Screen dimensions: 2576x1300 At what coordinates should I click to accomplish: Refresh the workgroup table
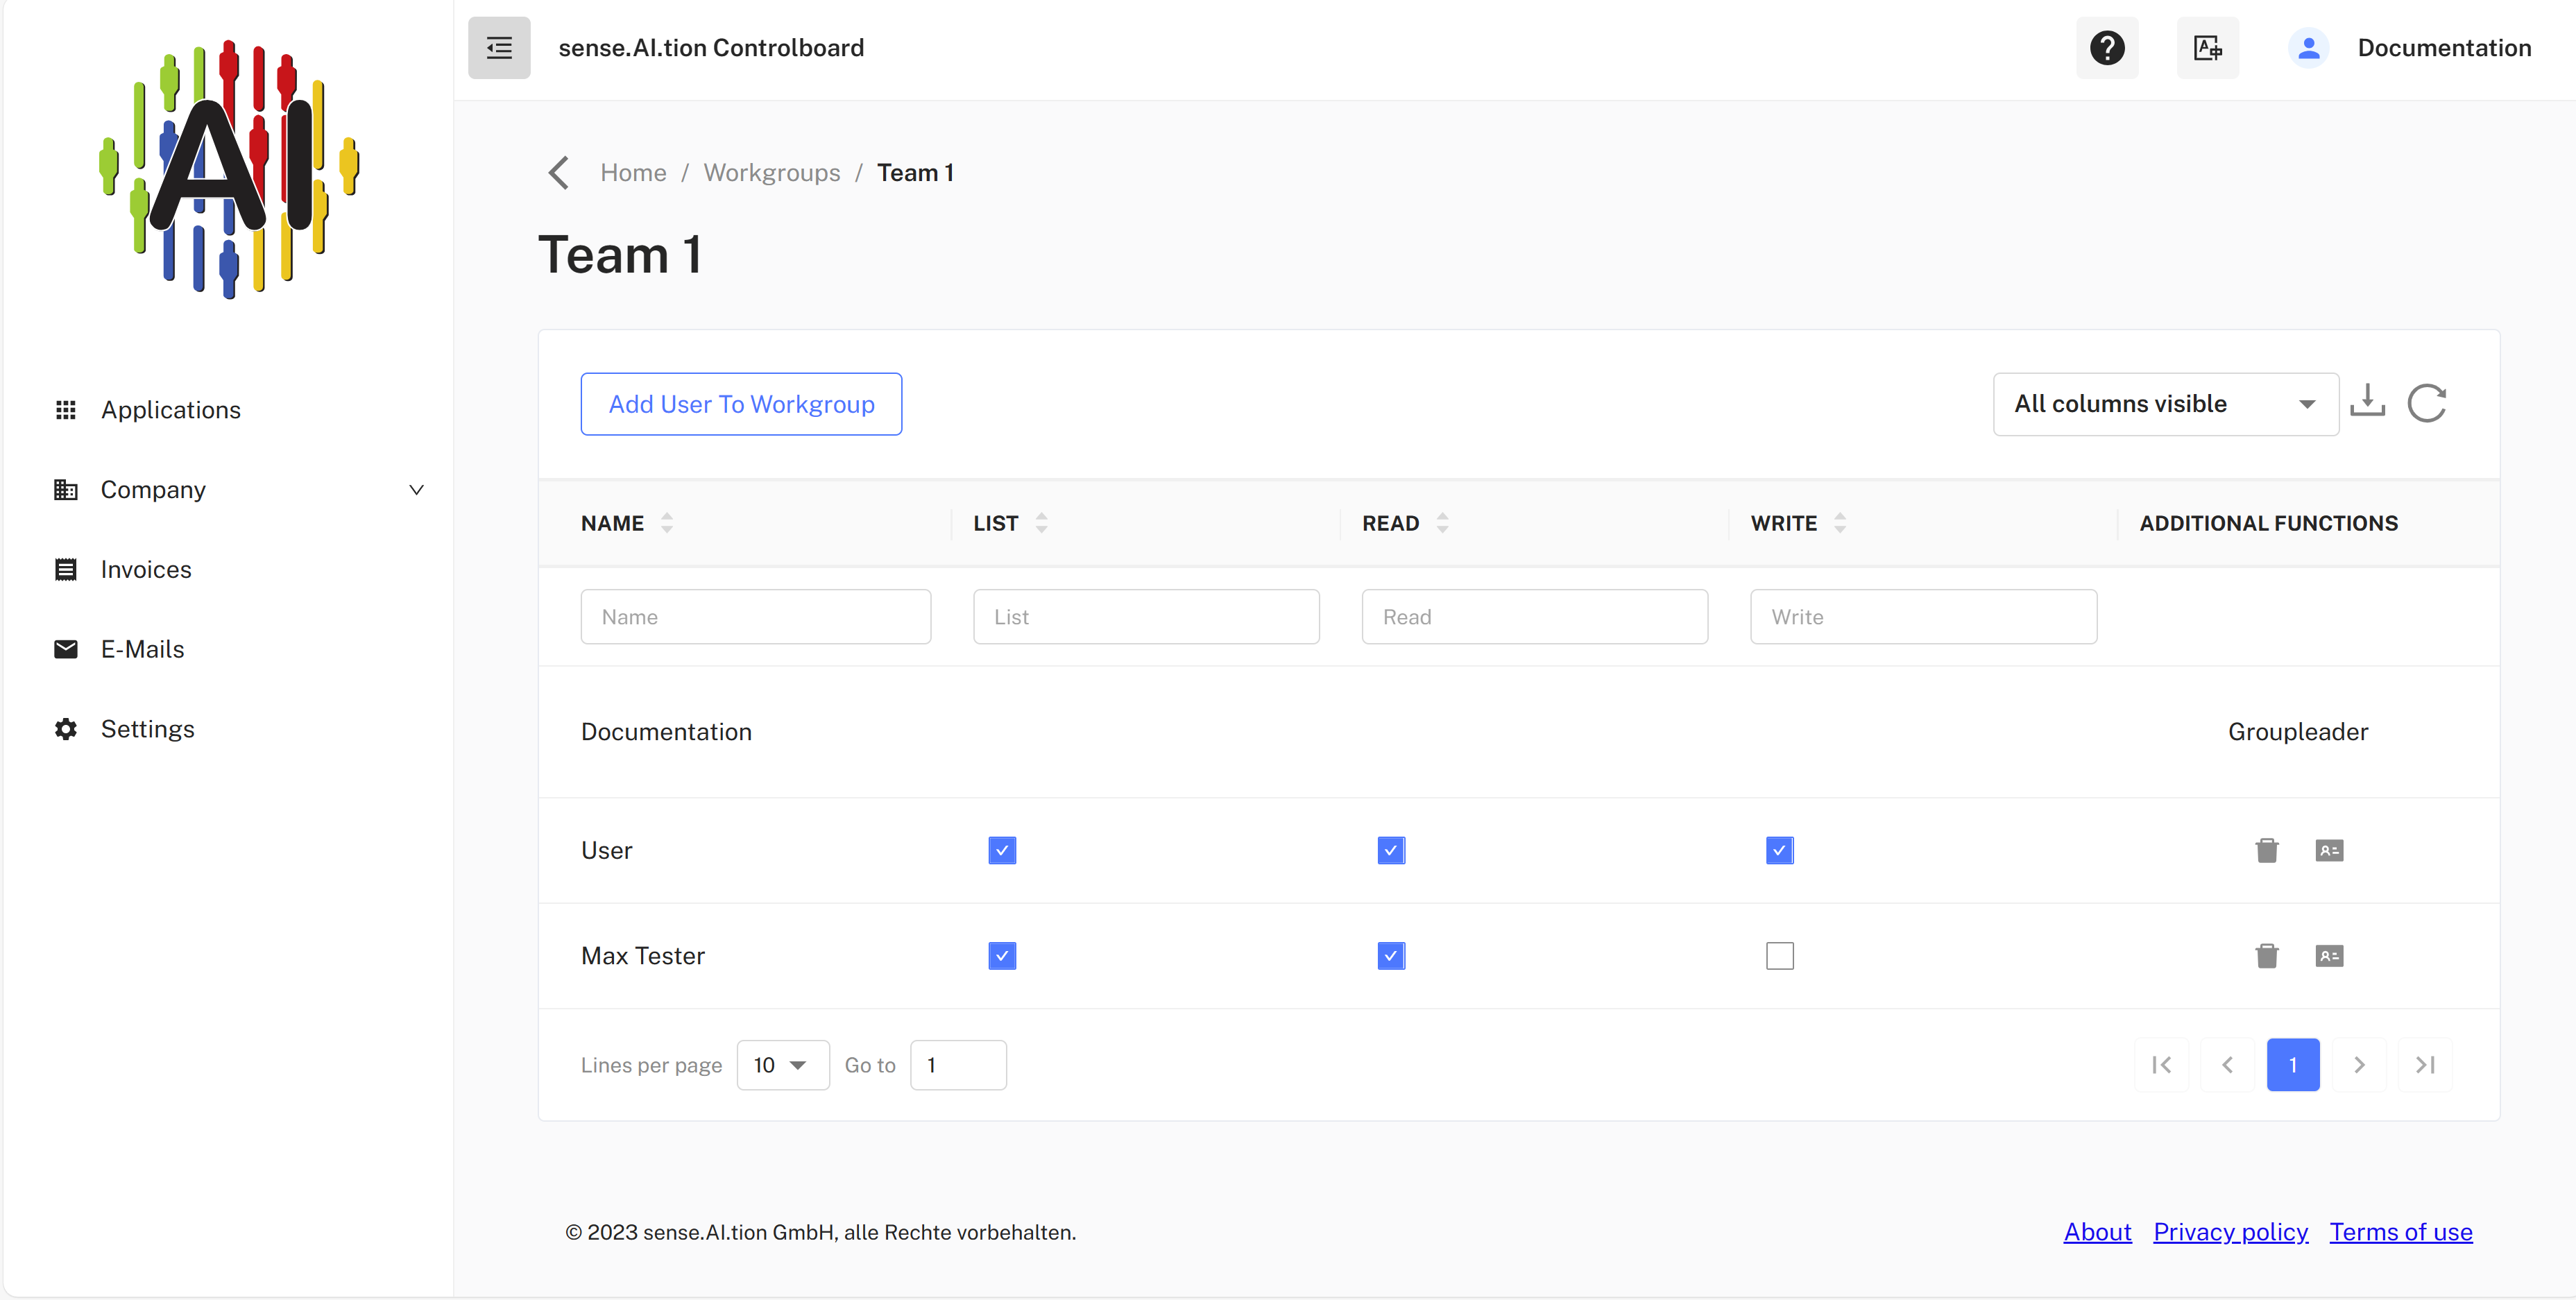[x=2427, y=403]
